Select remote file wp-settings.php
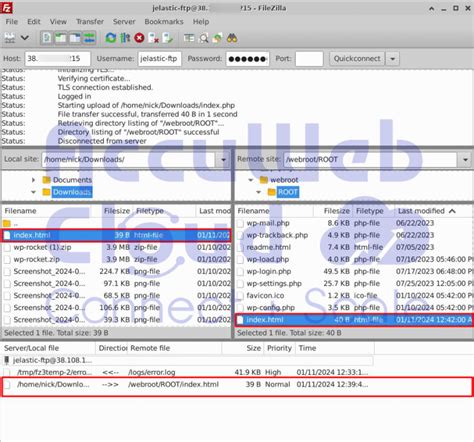The height and width of the screenshot is (442, 474). click(354, 284)
